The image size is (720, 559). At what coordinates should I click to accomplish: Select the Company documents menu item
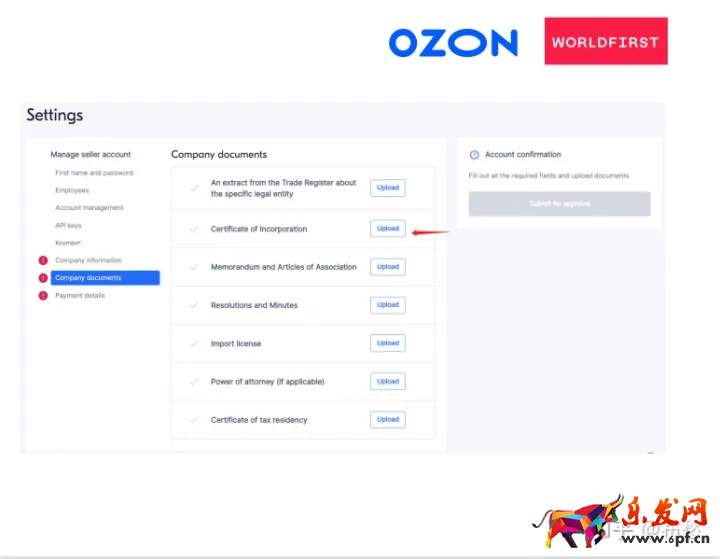pyautogui.click(x=105, y=278)
